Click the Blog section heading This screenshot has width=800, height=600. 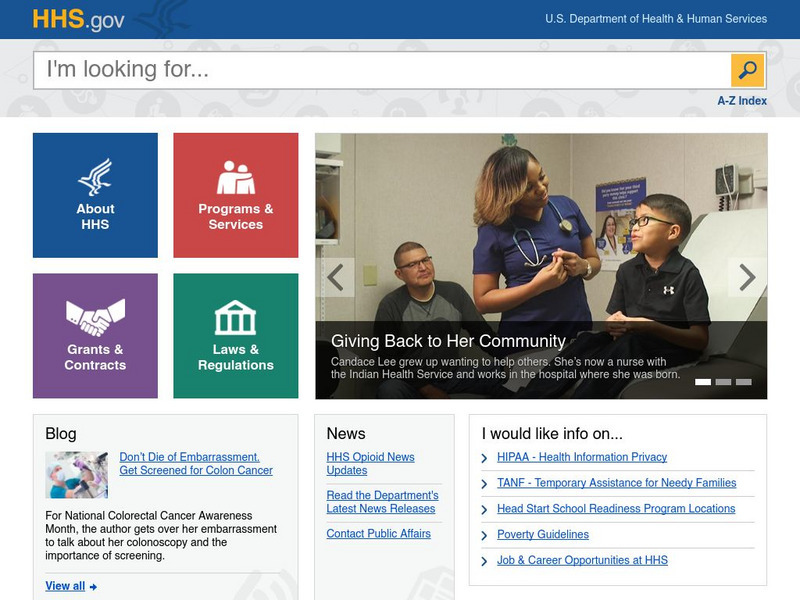[x=61, y=434]
